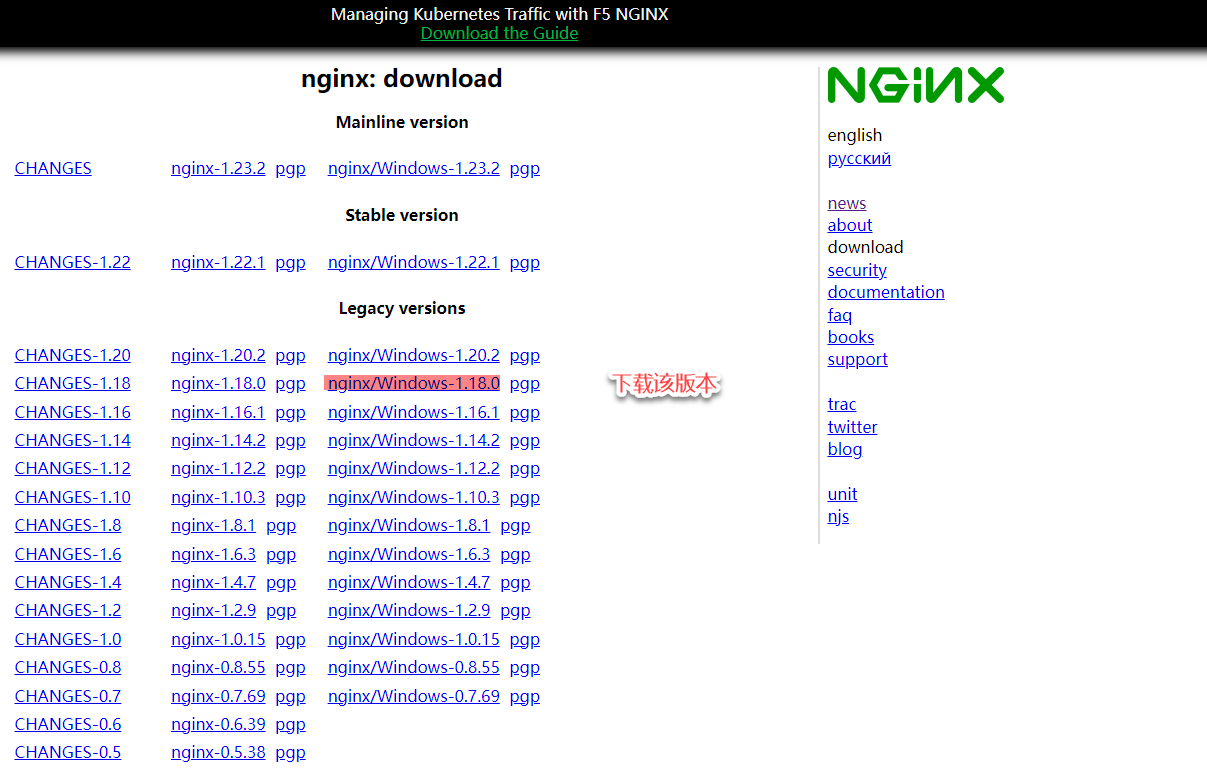Open the trac link
This screenshot has width=1207, height=780.
[x=842, y=404]
